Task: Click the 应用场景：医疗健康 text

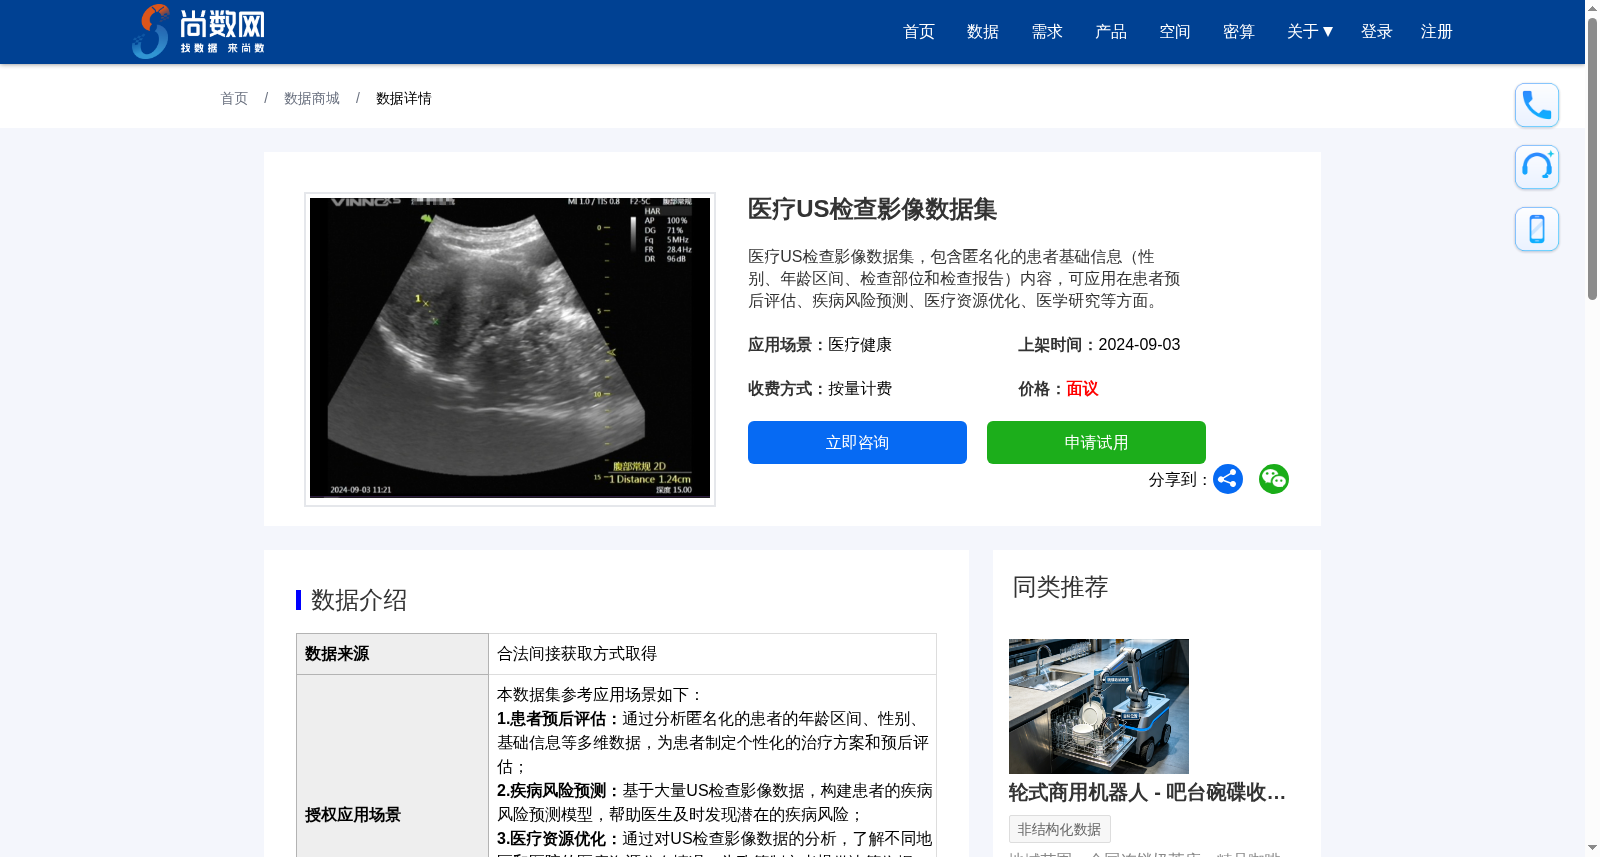Action: 820,345
